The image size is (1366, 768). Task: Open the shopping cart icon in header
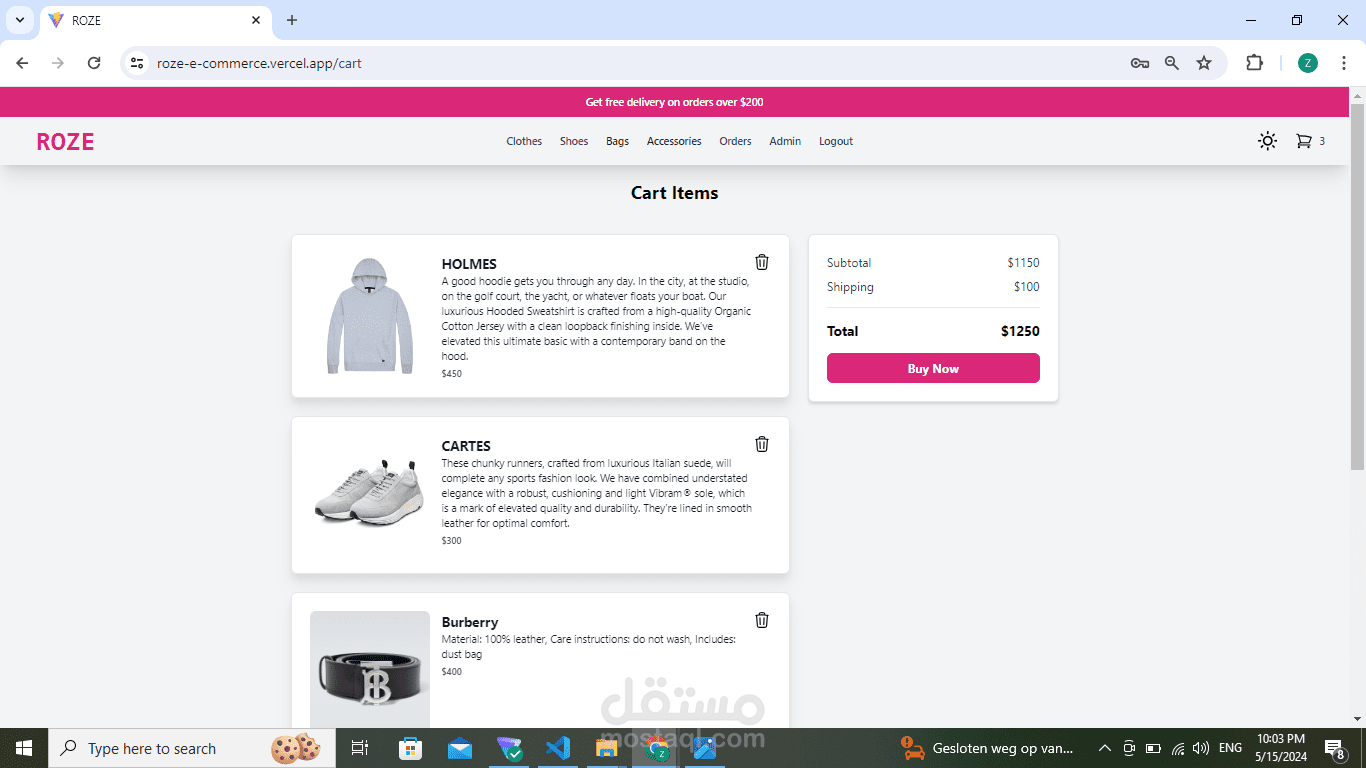[1304, 141]
